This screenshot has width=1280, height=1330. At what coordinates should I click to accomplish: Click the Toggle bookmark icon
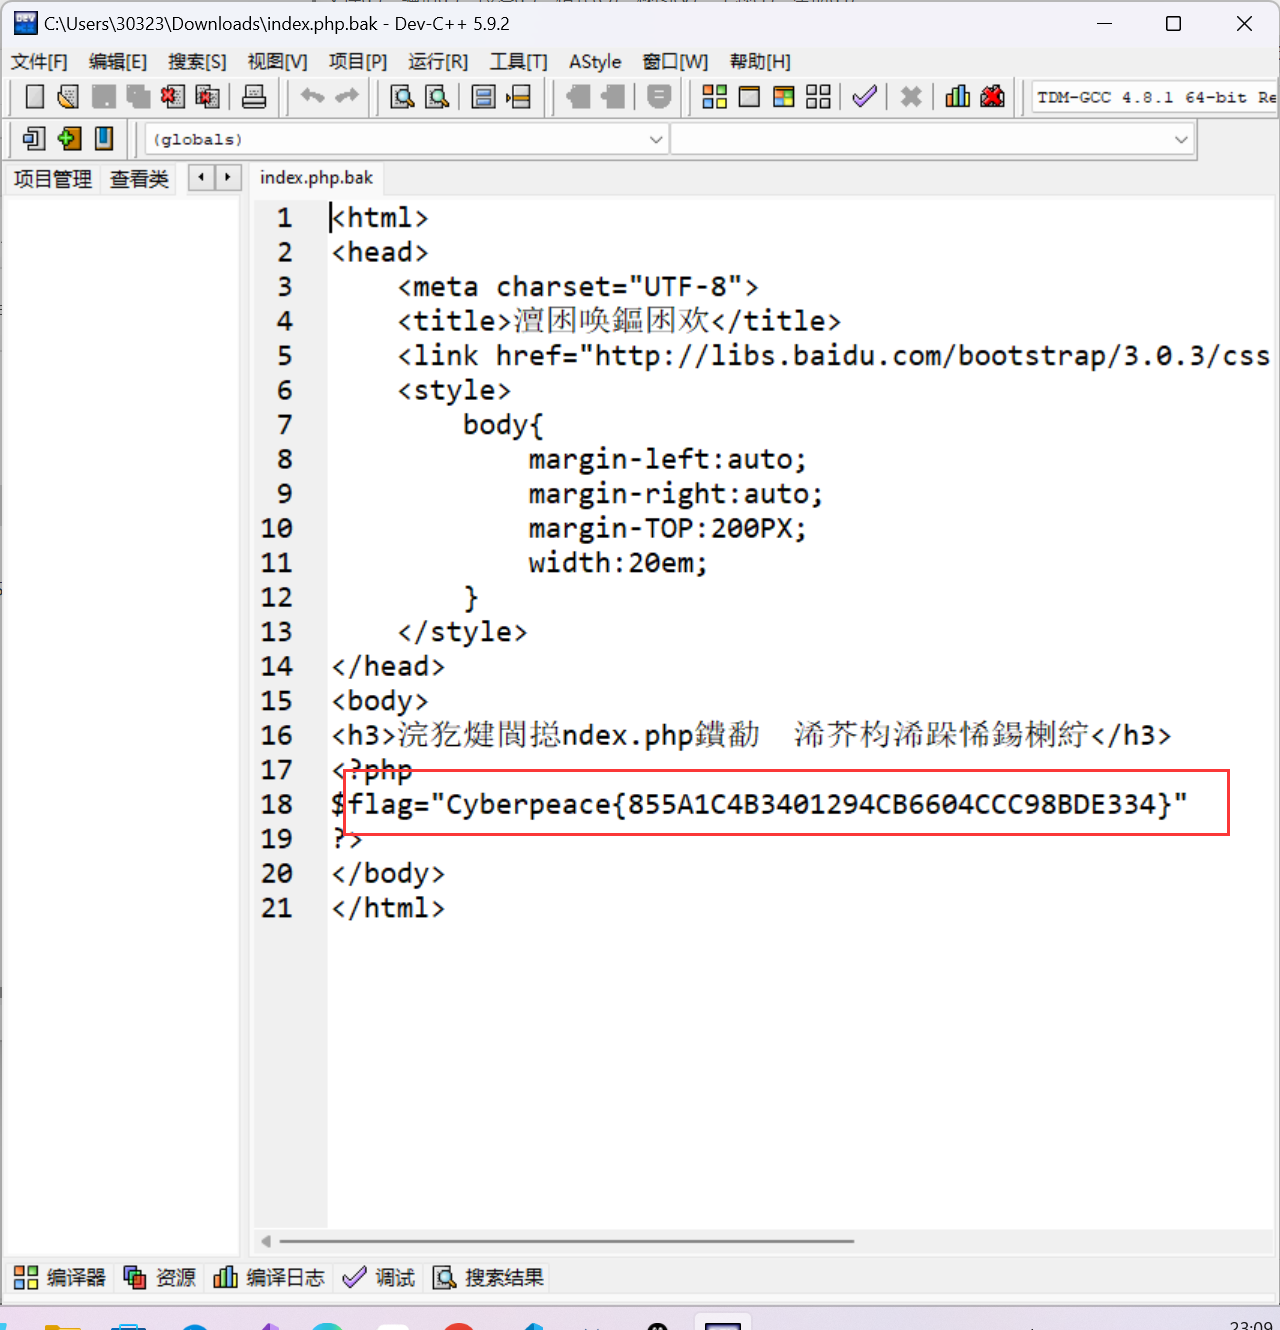point(104,139)
